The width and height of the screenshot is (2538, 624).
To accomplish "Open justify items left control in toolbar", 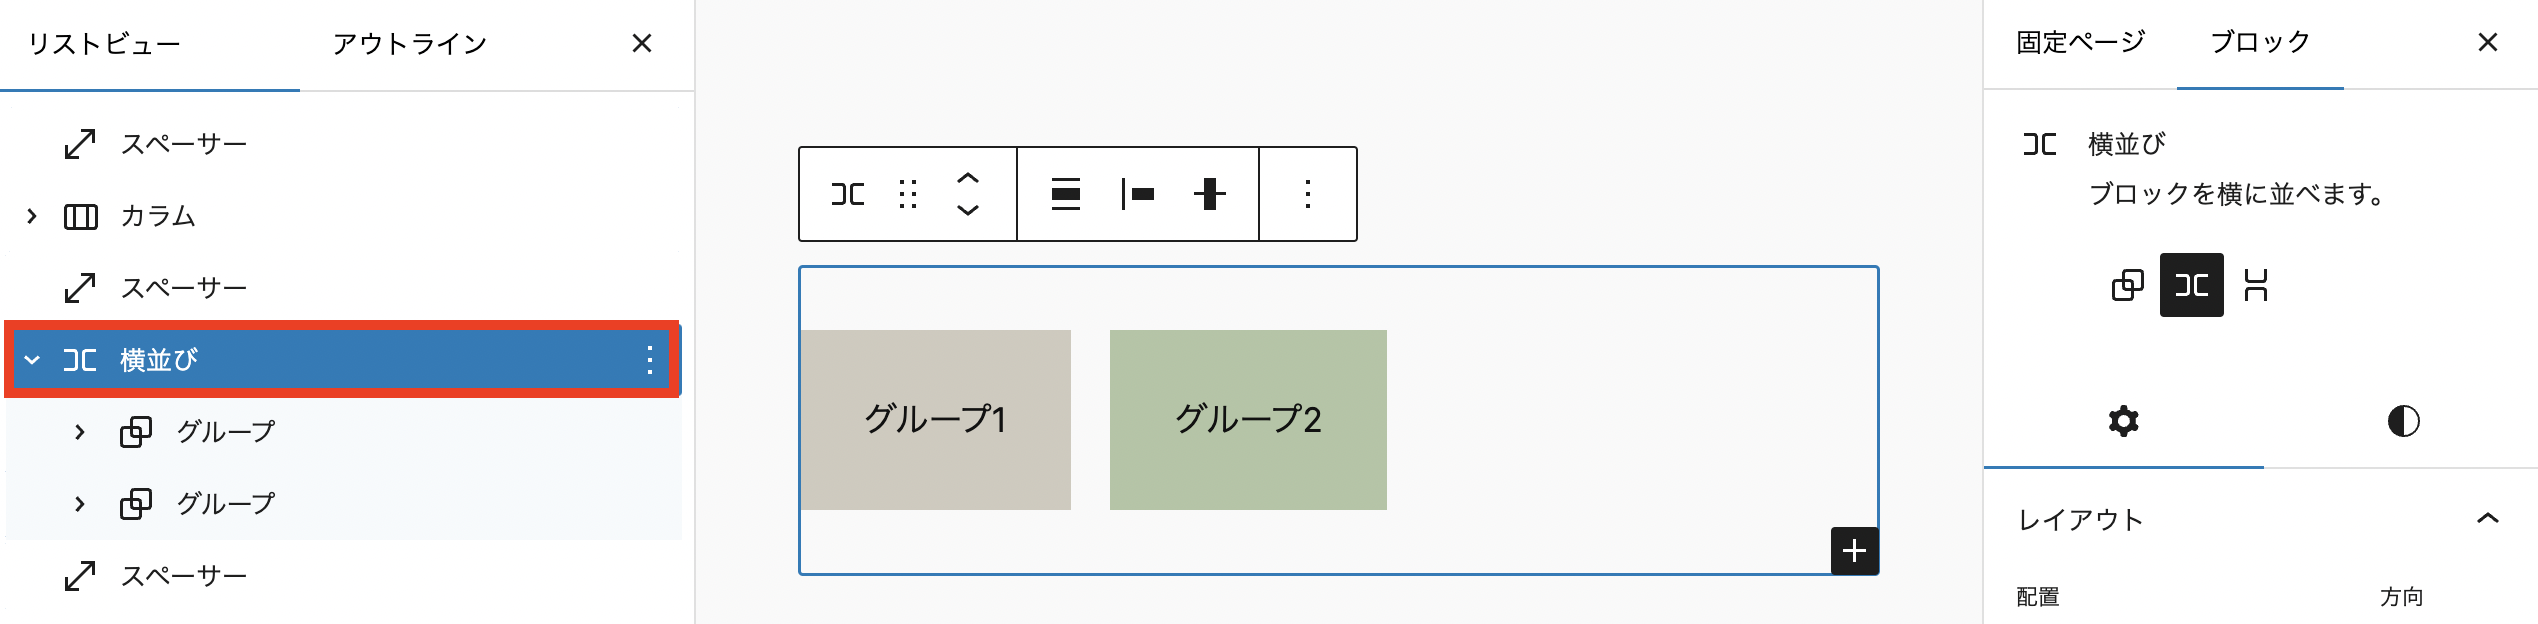I will [1138, 194].
